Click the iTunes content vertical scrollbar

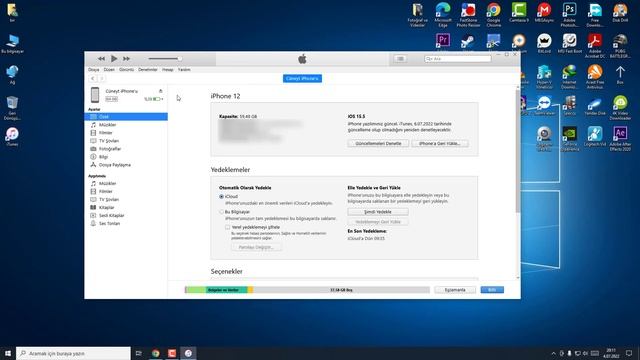(518, 151)
